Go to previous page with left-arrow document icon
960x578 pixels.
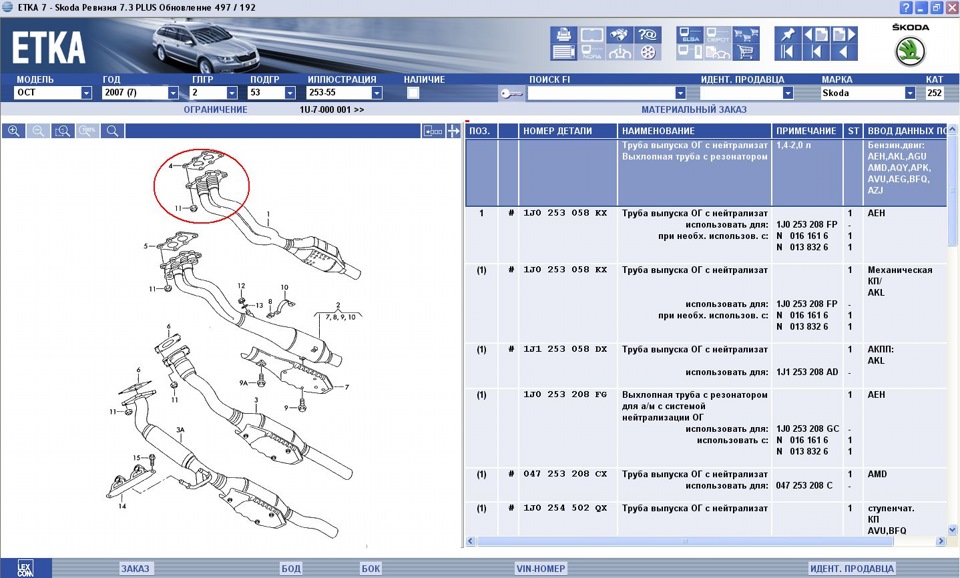(816, 35)
